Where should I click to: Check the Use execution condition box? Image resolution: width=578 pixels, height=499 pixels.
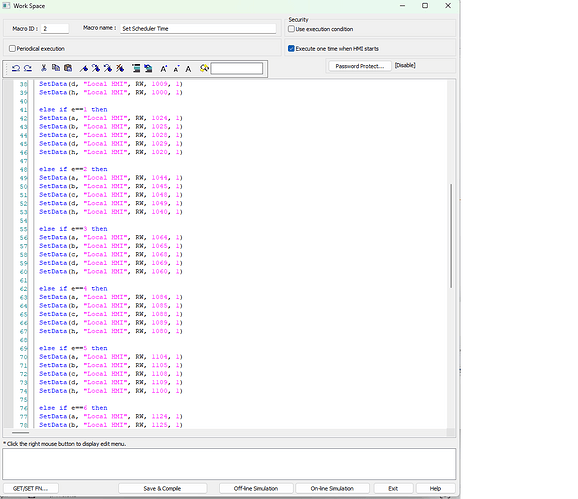click(292, 29)
